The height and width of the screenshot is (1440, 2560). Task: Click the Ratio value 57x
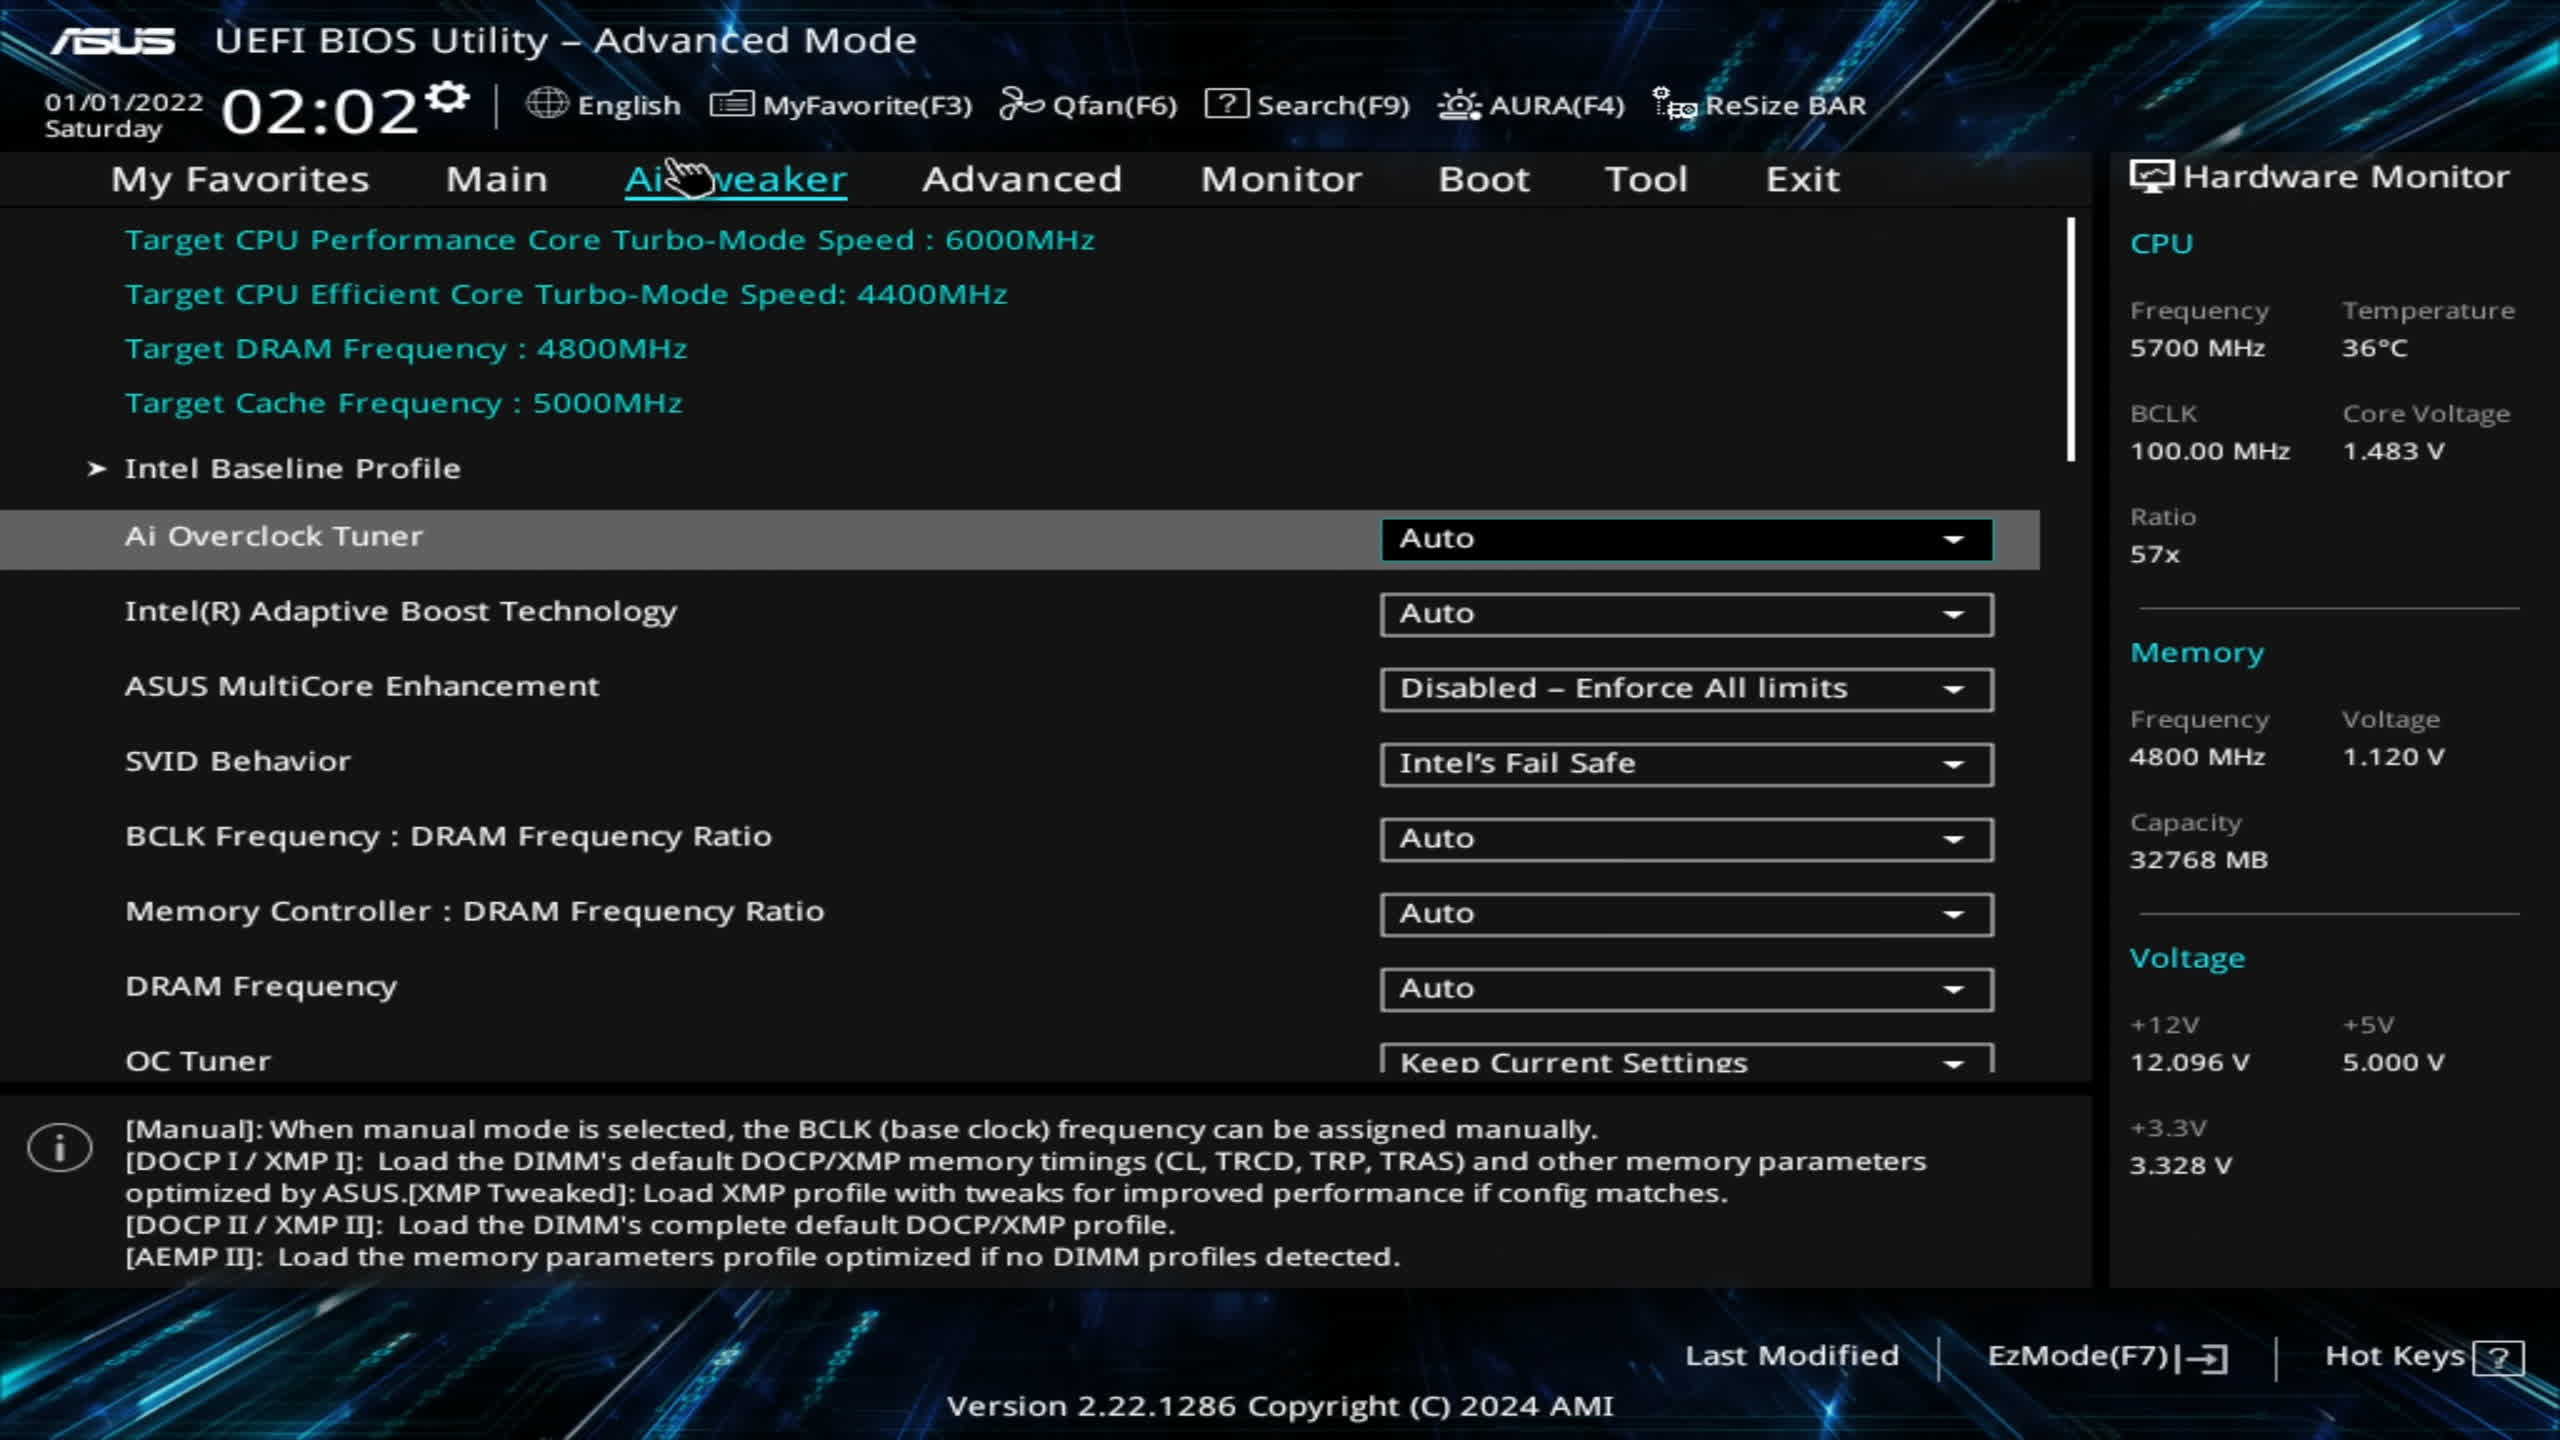click(2154, 554)
